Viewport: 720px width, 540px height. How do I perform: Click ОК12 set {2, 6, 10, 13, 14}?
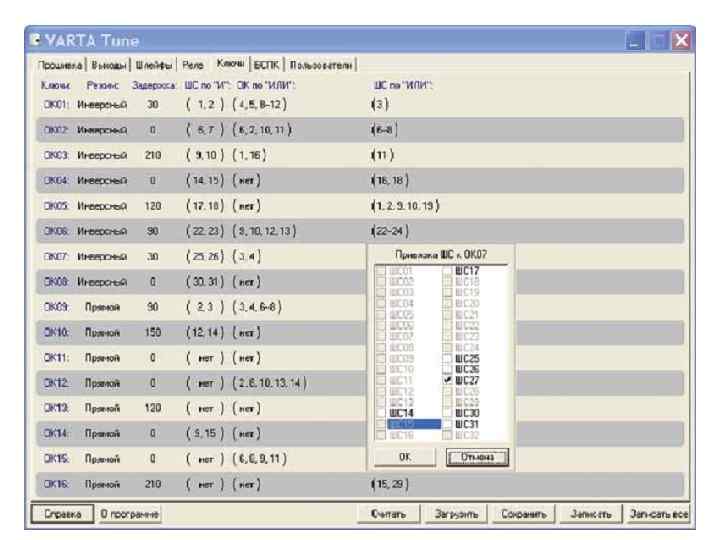click(270, 382)
